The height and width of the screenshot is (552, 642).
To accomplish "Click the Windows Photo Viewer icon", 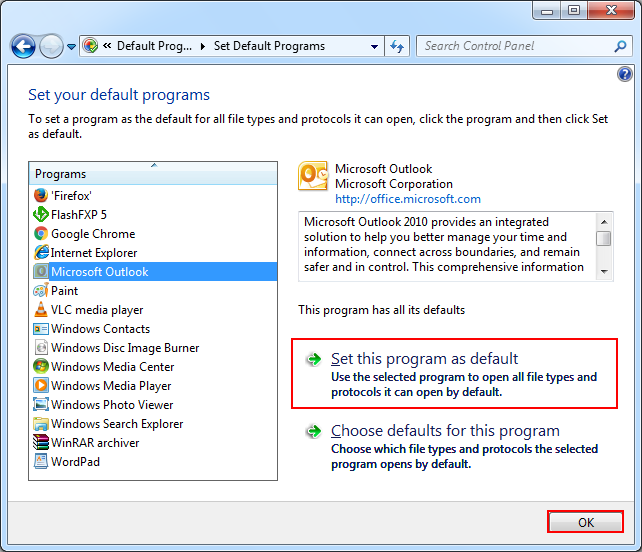I will point(41,404).
